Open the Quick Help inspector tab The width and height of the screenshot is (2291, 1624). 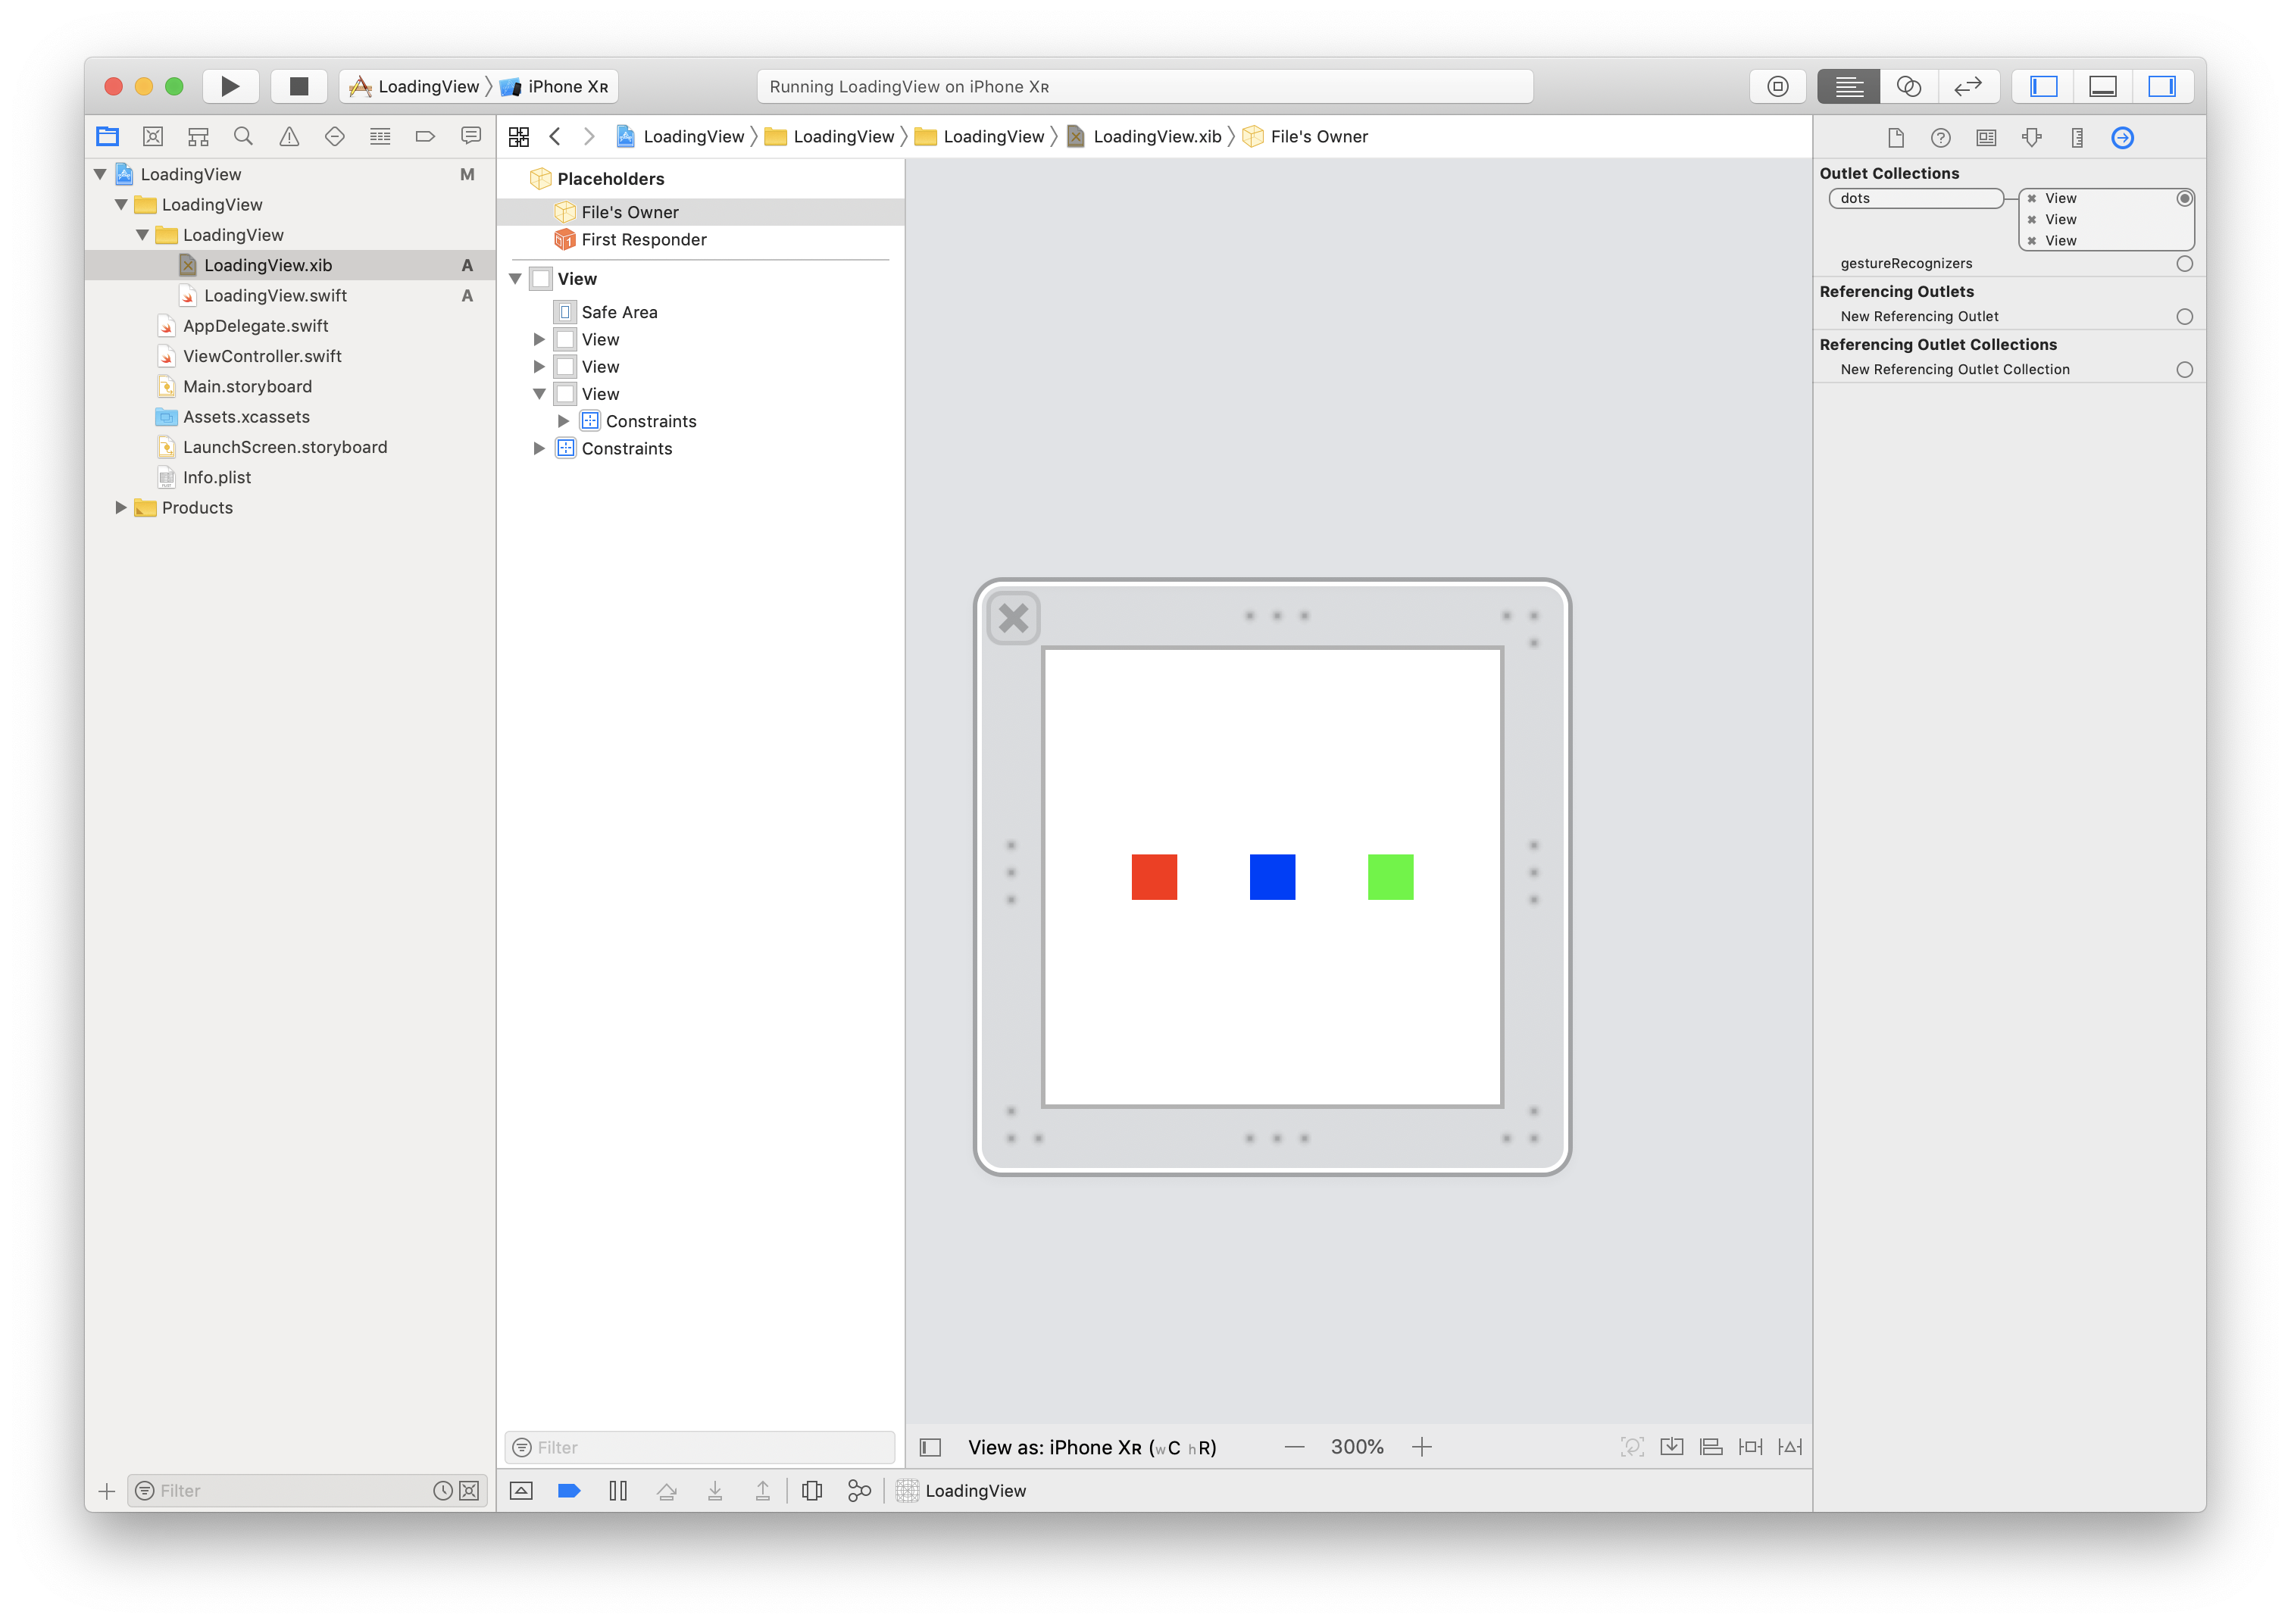pos(1940,138)
